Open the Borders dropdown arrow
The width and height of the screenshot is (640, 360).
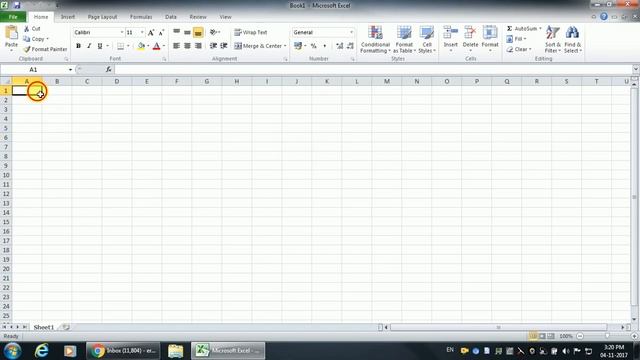(128, 46)
